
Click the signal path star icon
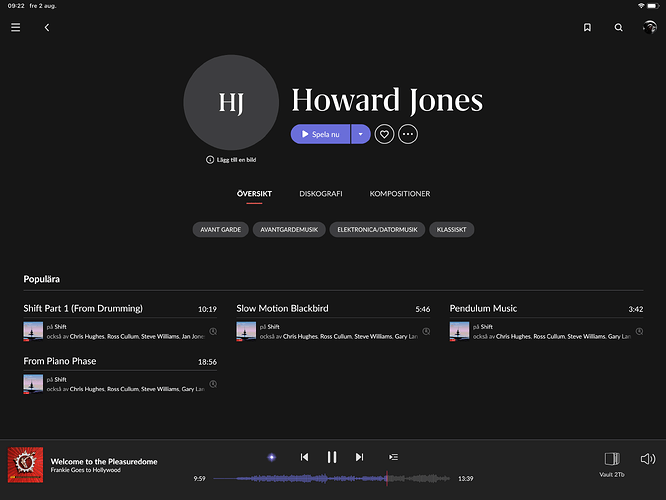pos(272,457)
